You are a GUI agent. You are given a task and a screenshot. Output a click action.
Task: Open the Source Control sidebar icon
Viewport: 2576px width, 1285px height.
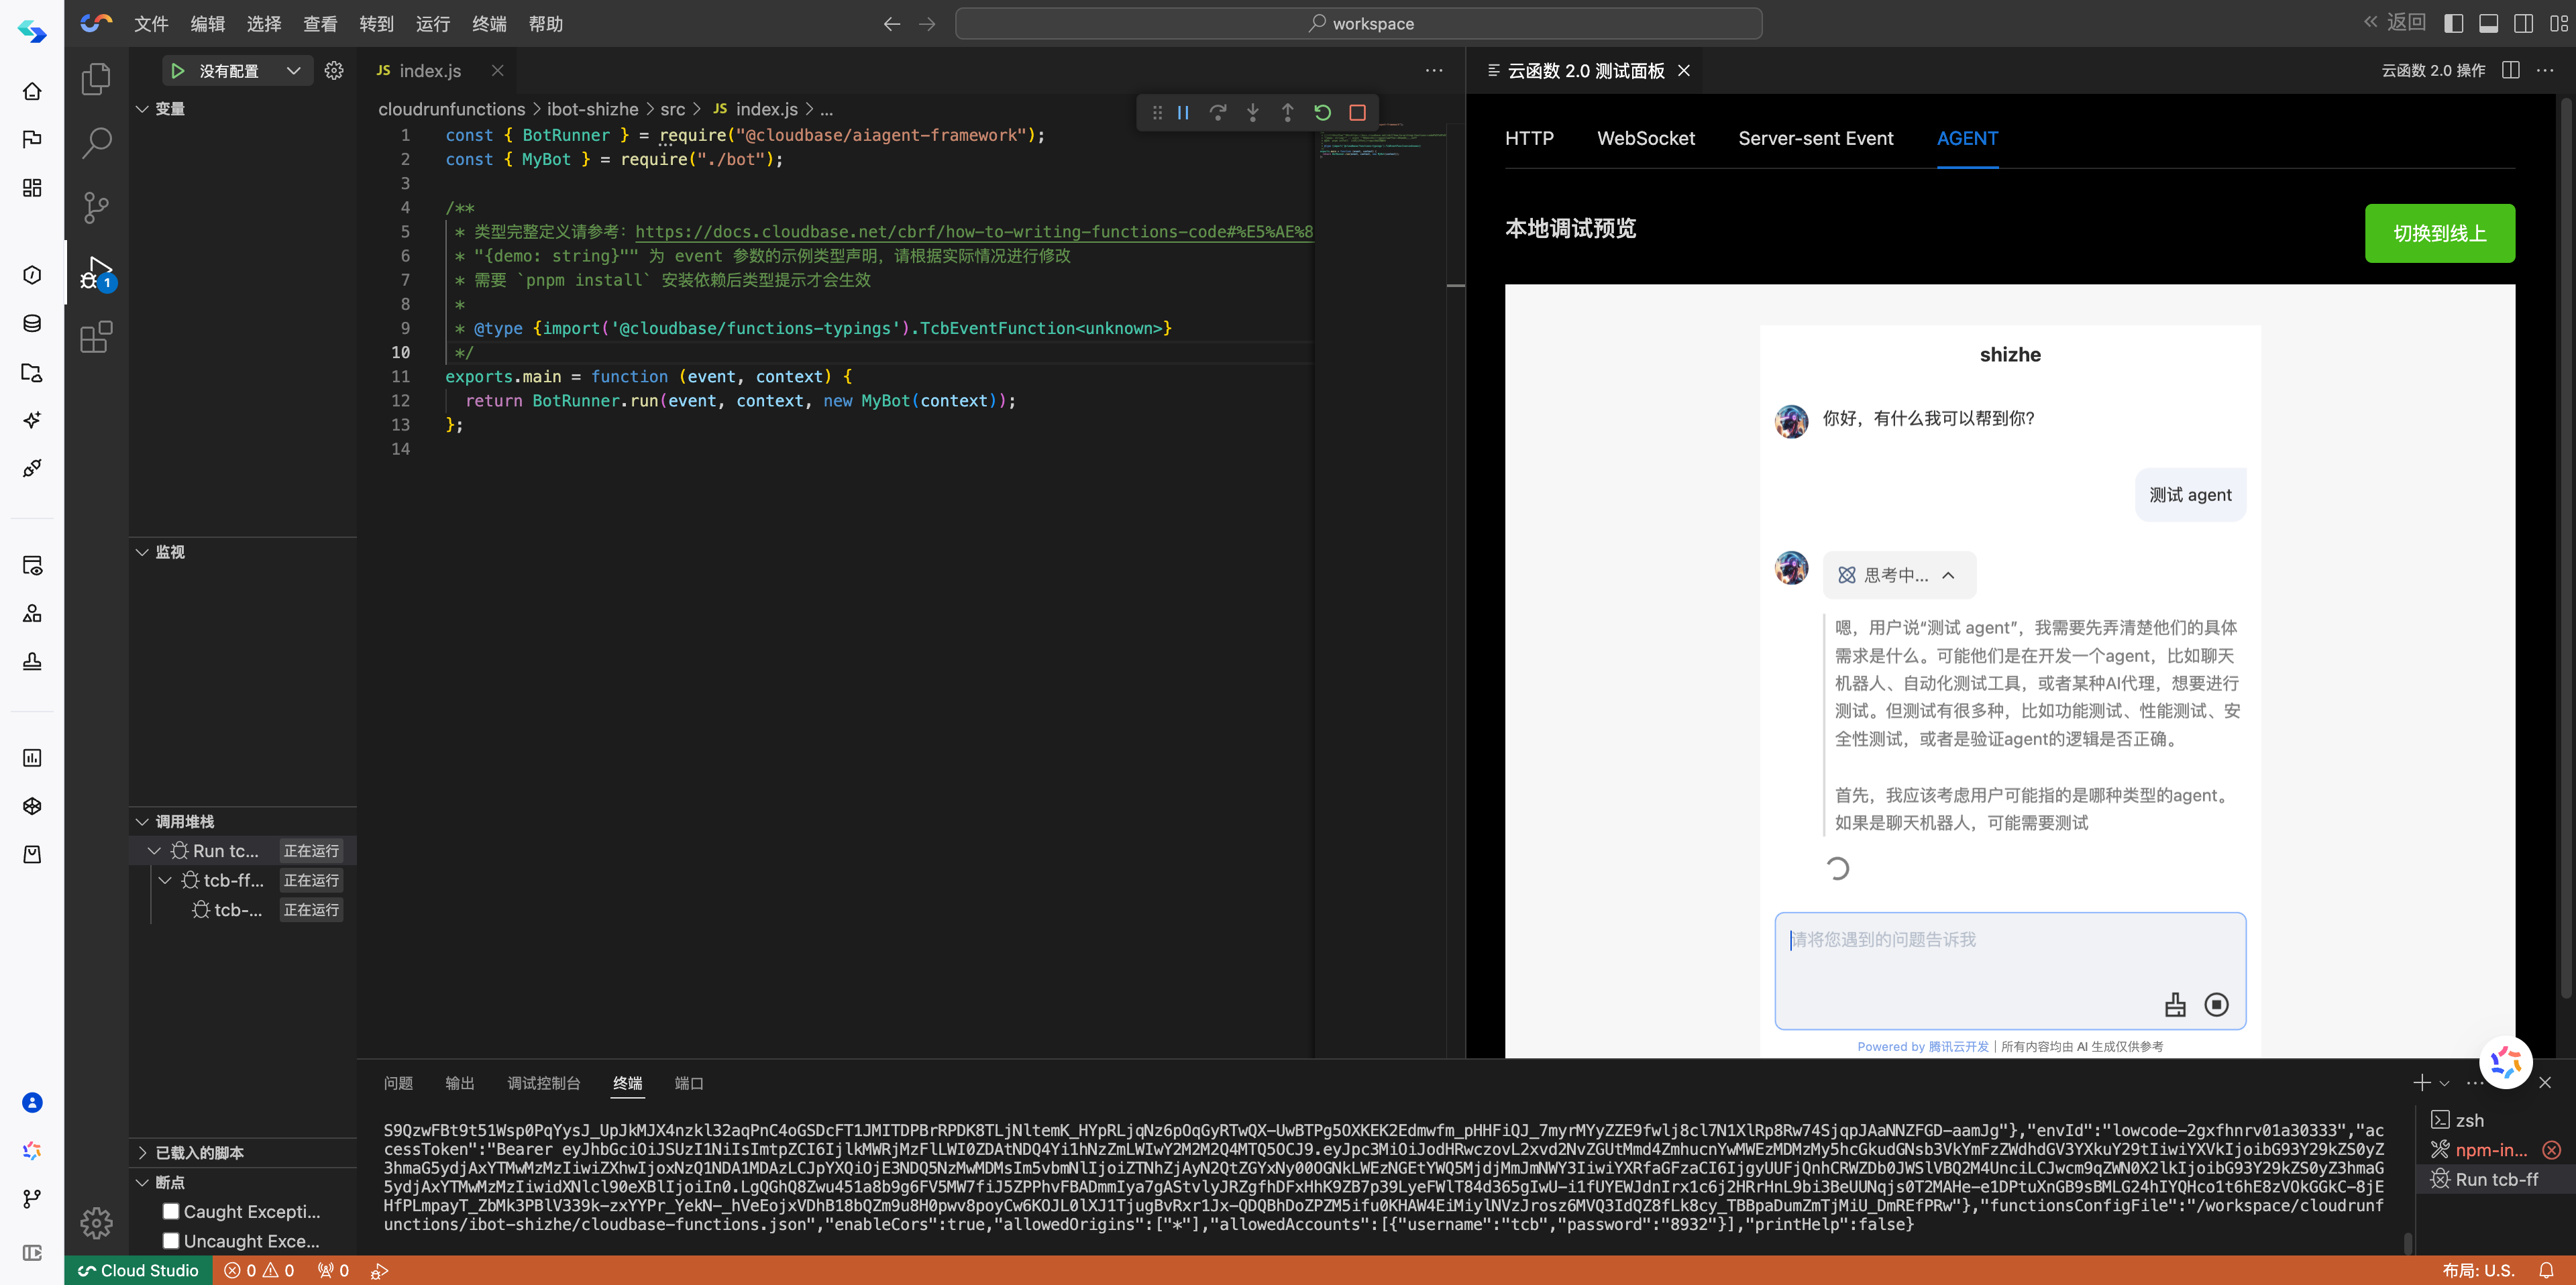point(96,207)
